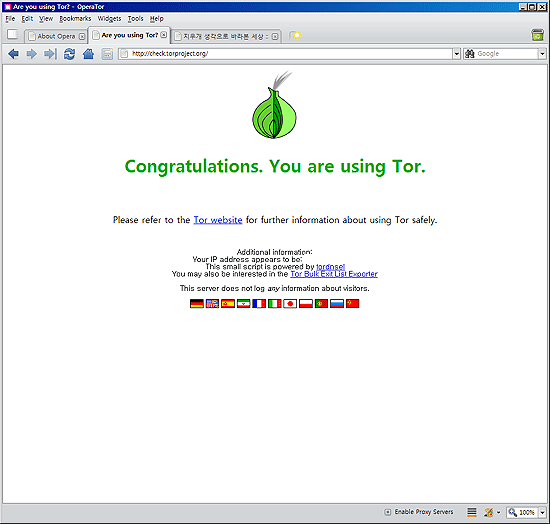Go to the Home page icon
The width and height of the screenshot is (550, 524).
(88, 54)
